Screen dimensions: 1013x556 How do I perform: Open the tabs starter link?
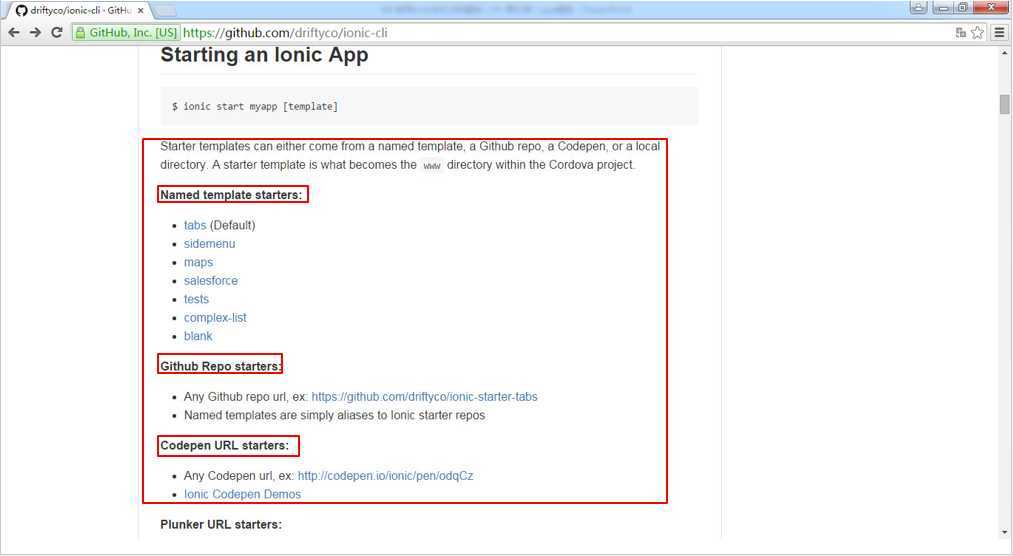click(194, 225)
